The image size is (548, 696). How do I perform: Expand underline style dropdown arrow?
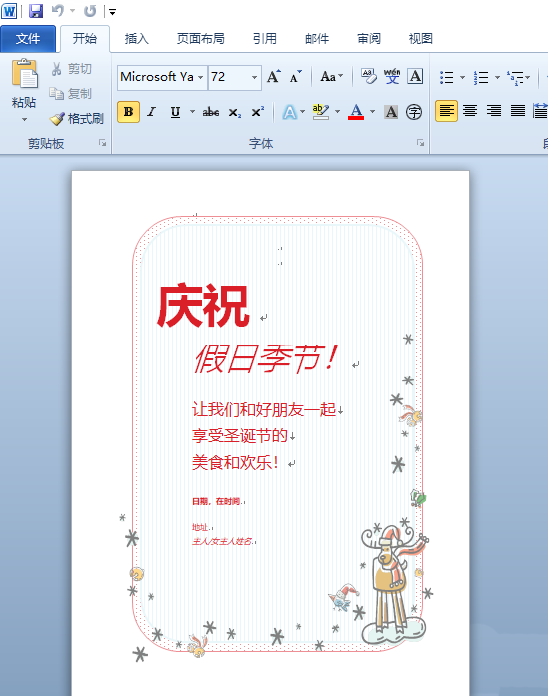click(193, 111)
